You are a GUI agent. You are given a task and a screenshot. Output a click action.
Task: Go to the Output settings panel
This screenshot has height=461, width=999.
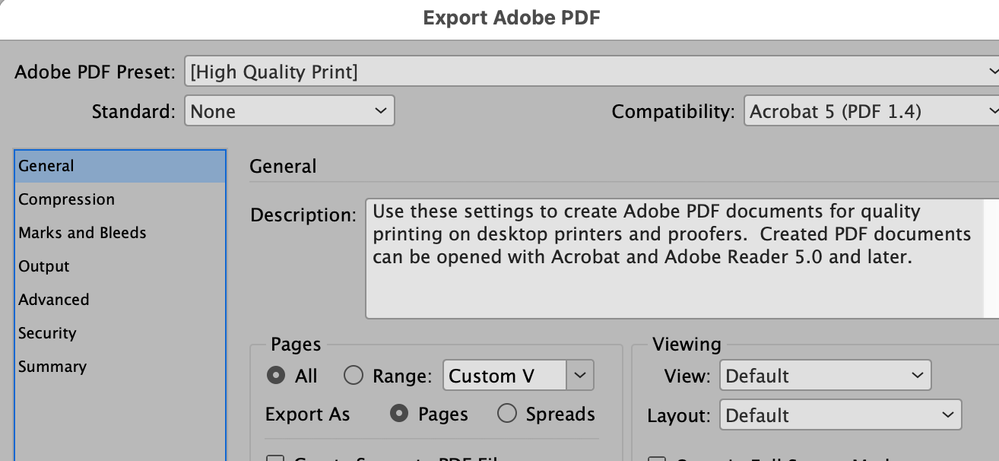coord(44,266)
